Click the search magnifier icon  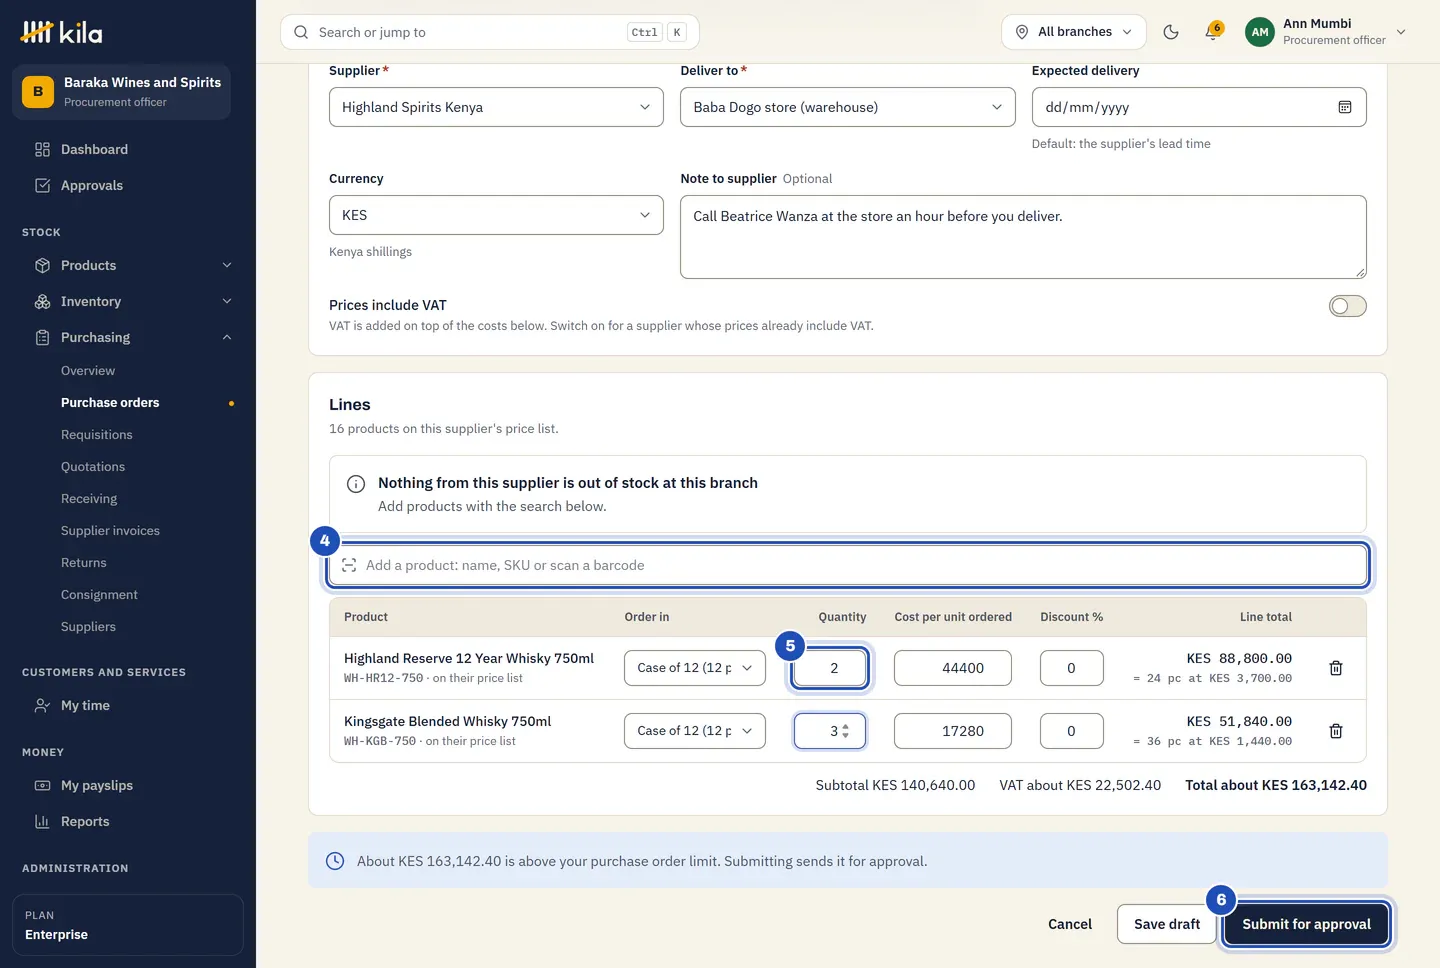(301, 32)
